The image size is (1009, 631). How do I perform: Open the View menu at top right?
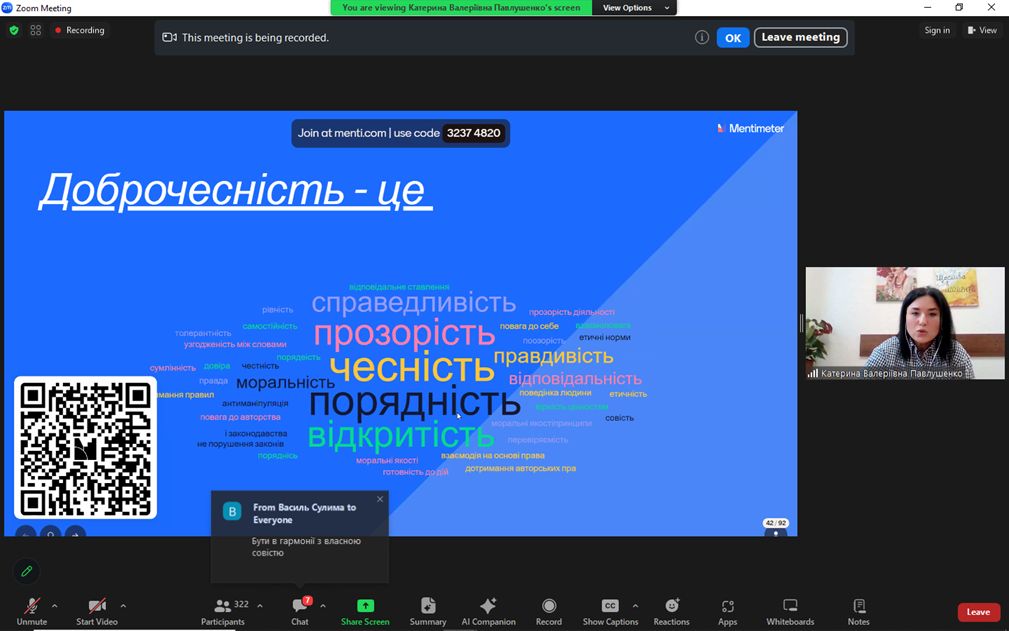pyautogui.click(x=982, y=30)
